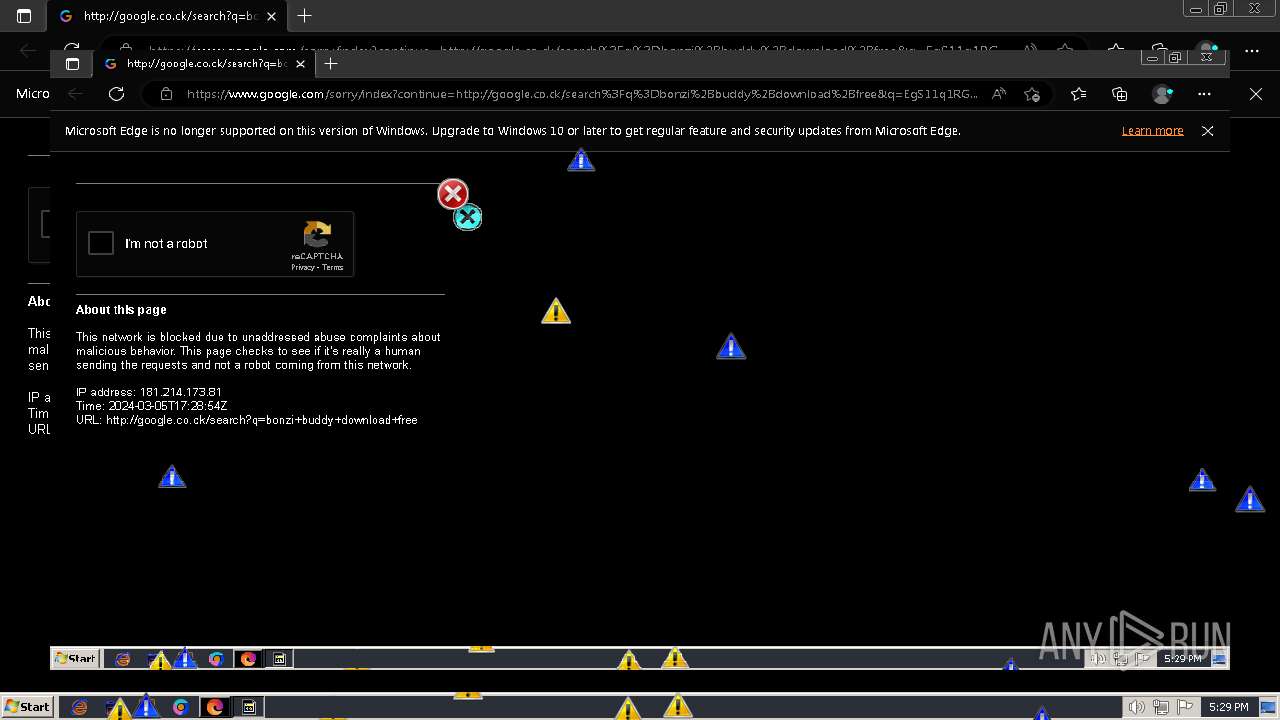The width and height of the screenshot is (1280, 720).
Task: Open Settings and more menu in front window
Action: point(1203,94)
